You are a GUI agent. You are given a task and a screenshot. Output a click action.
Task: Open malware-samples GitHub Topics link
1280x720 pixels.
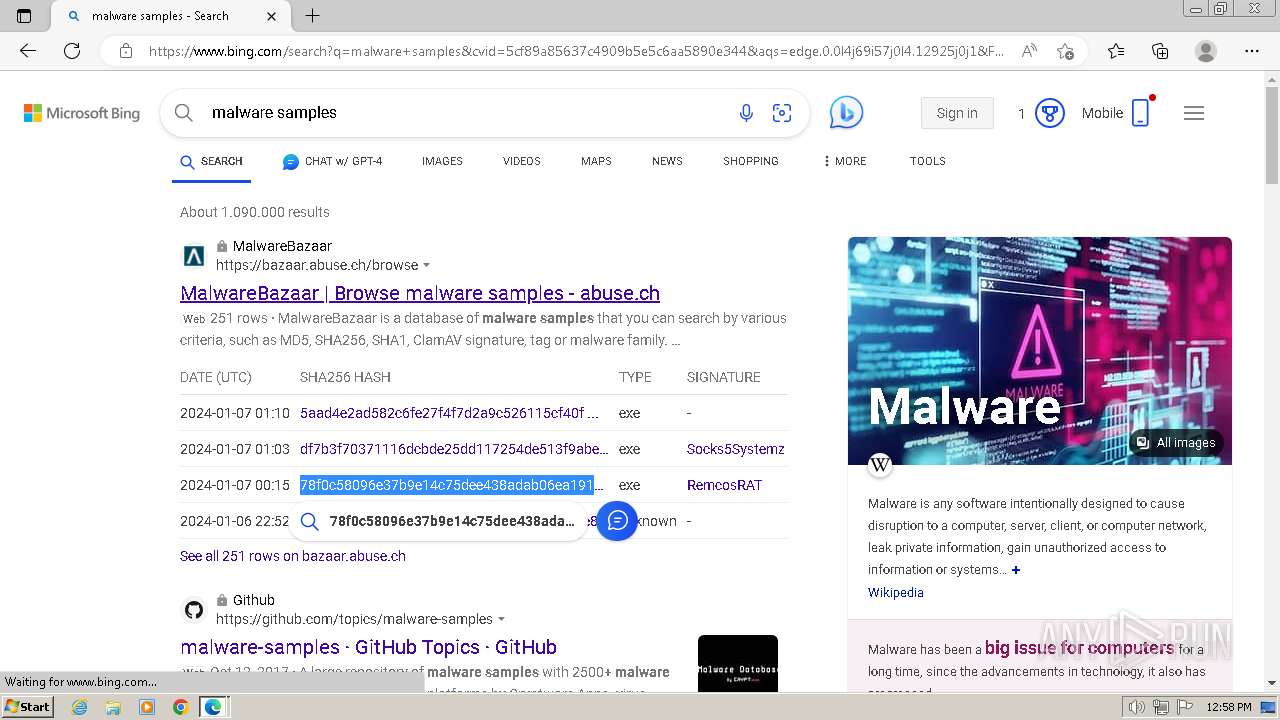tap(369, 647)
